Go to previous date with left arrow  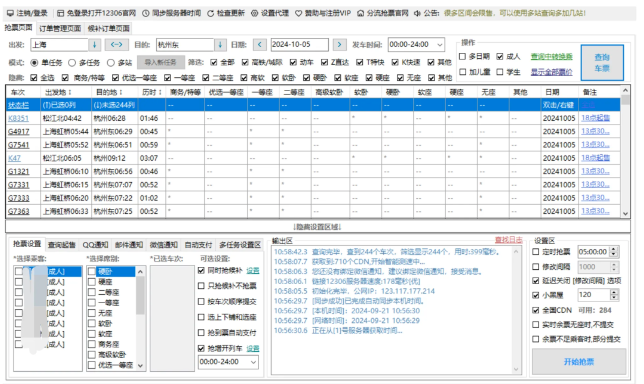coord(260,44)
